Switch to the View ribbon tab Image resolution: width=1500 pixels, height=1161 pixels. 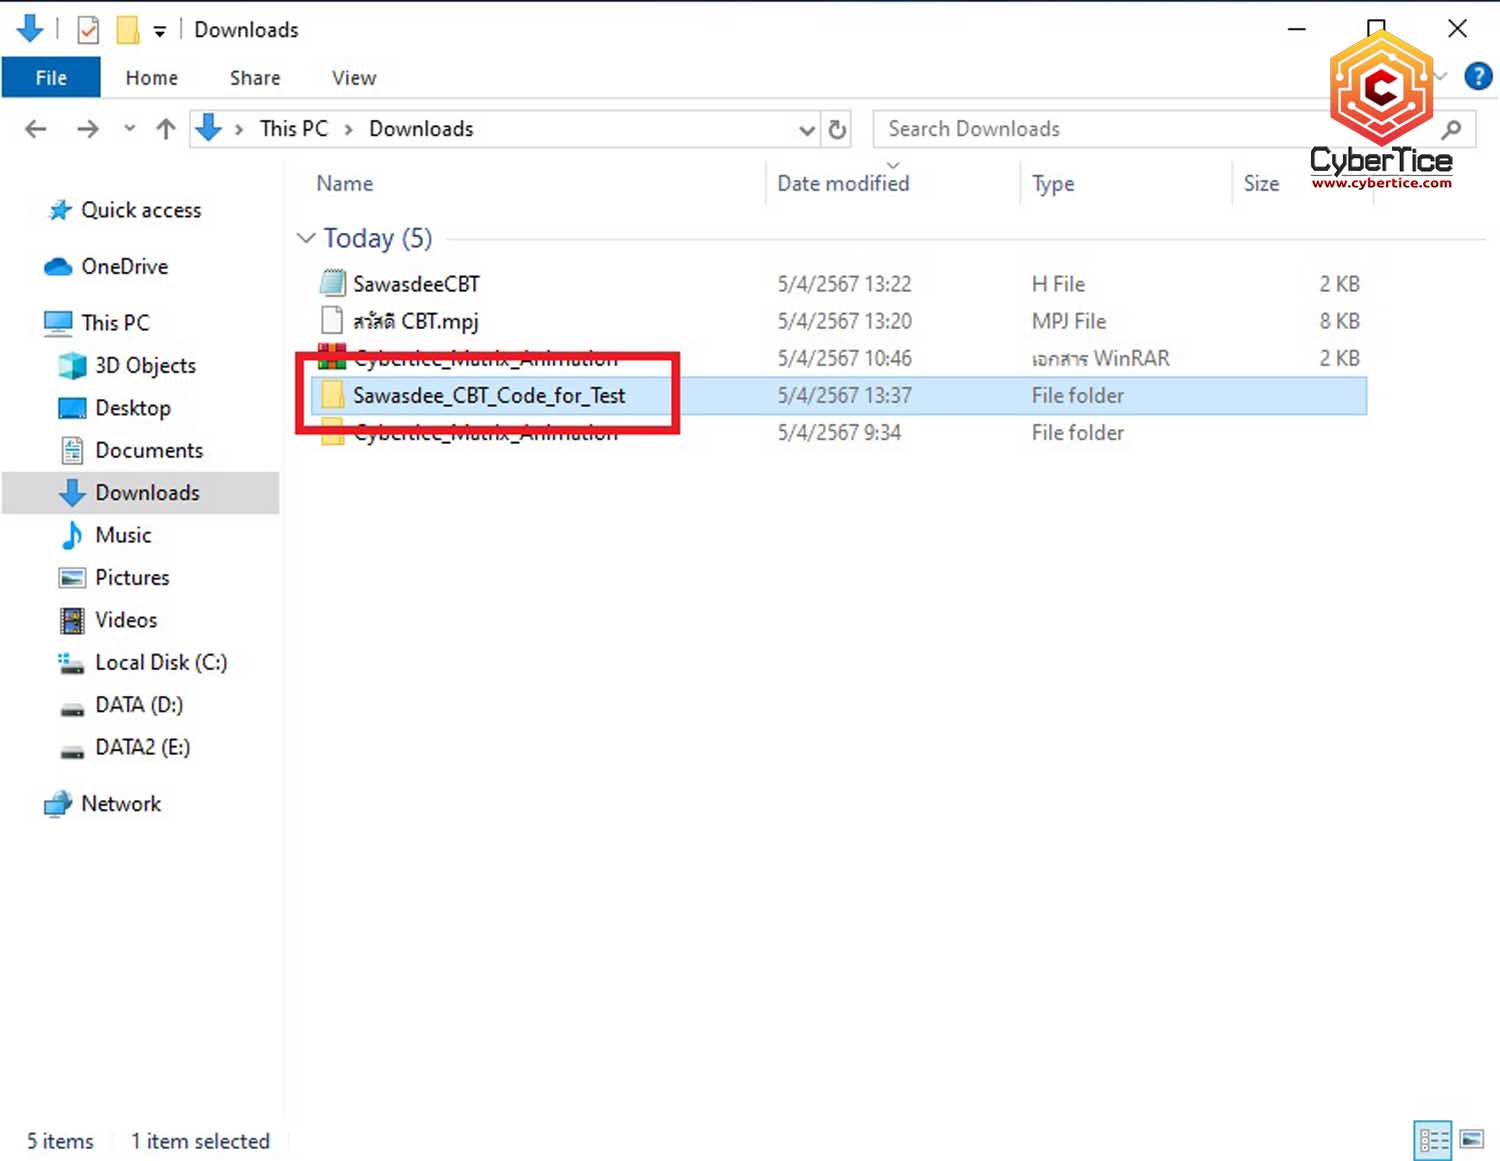coord(354,78)
